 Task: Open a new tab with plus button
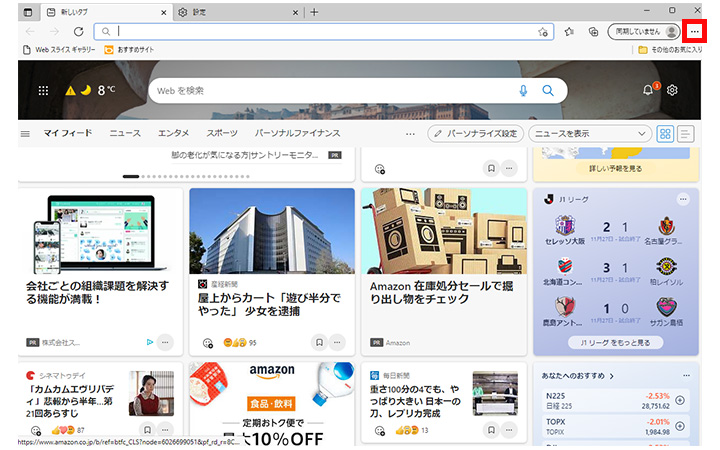click(x=314, y=12)
